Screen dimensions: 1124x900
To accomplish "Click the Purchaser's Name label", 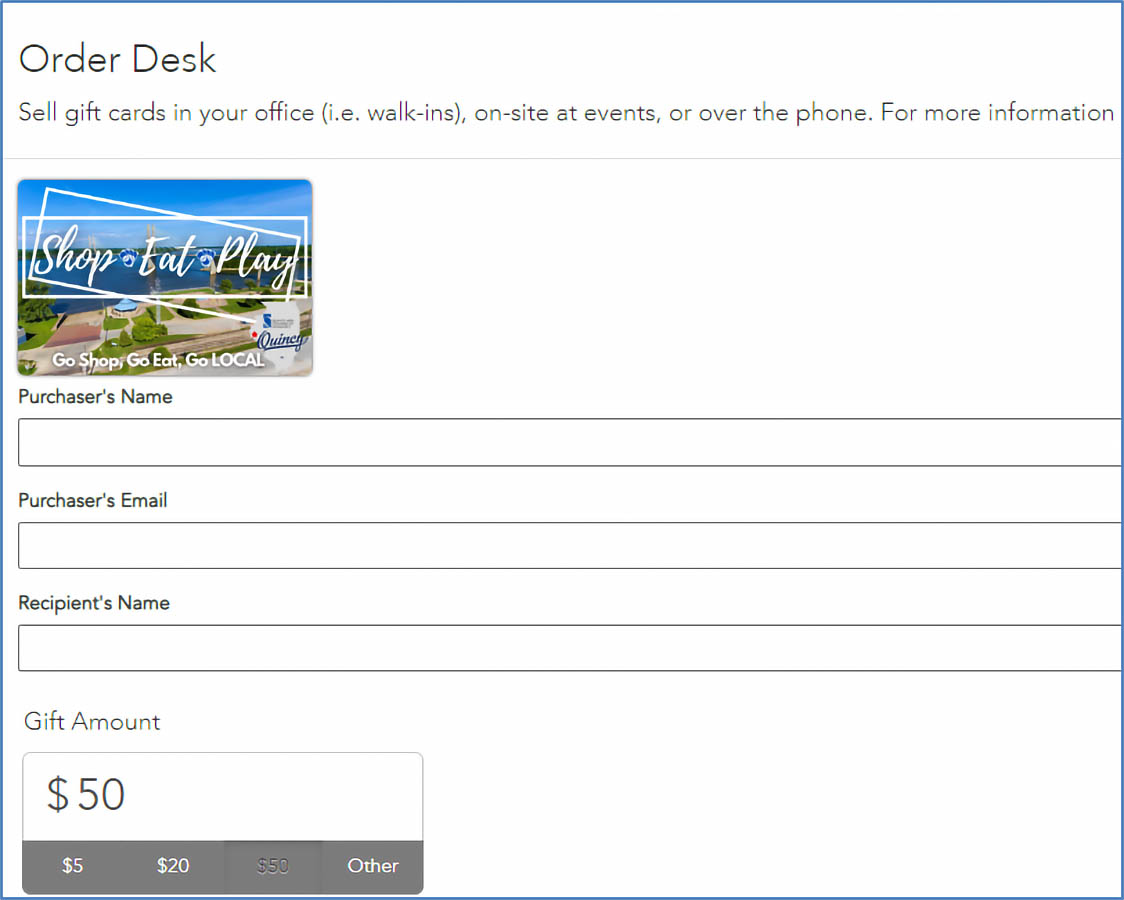I will 95,397.
